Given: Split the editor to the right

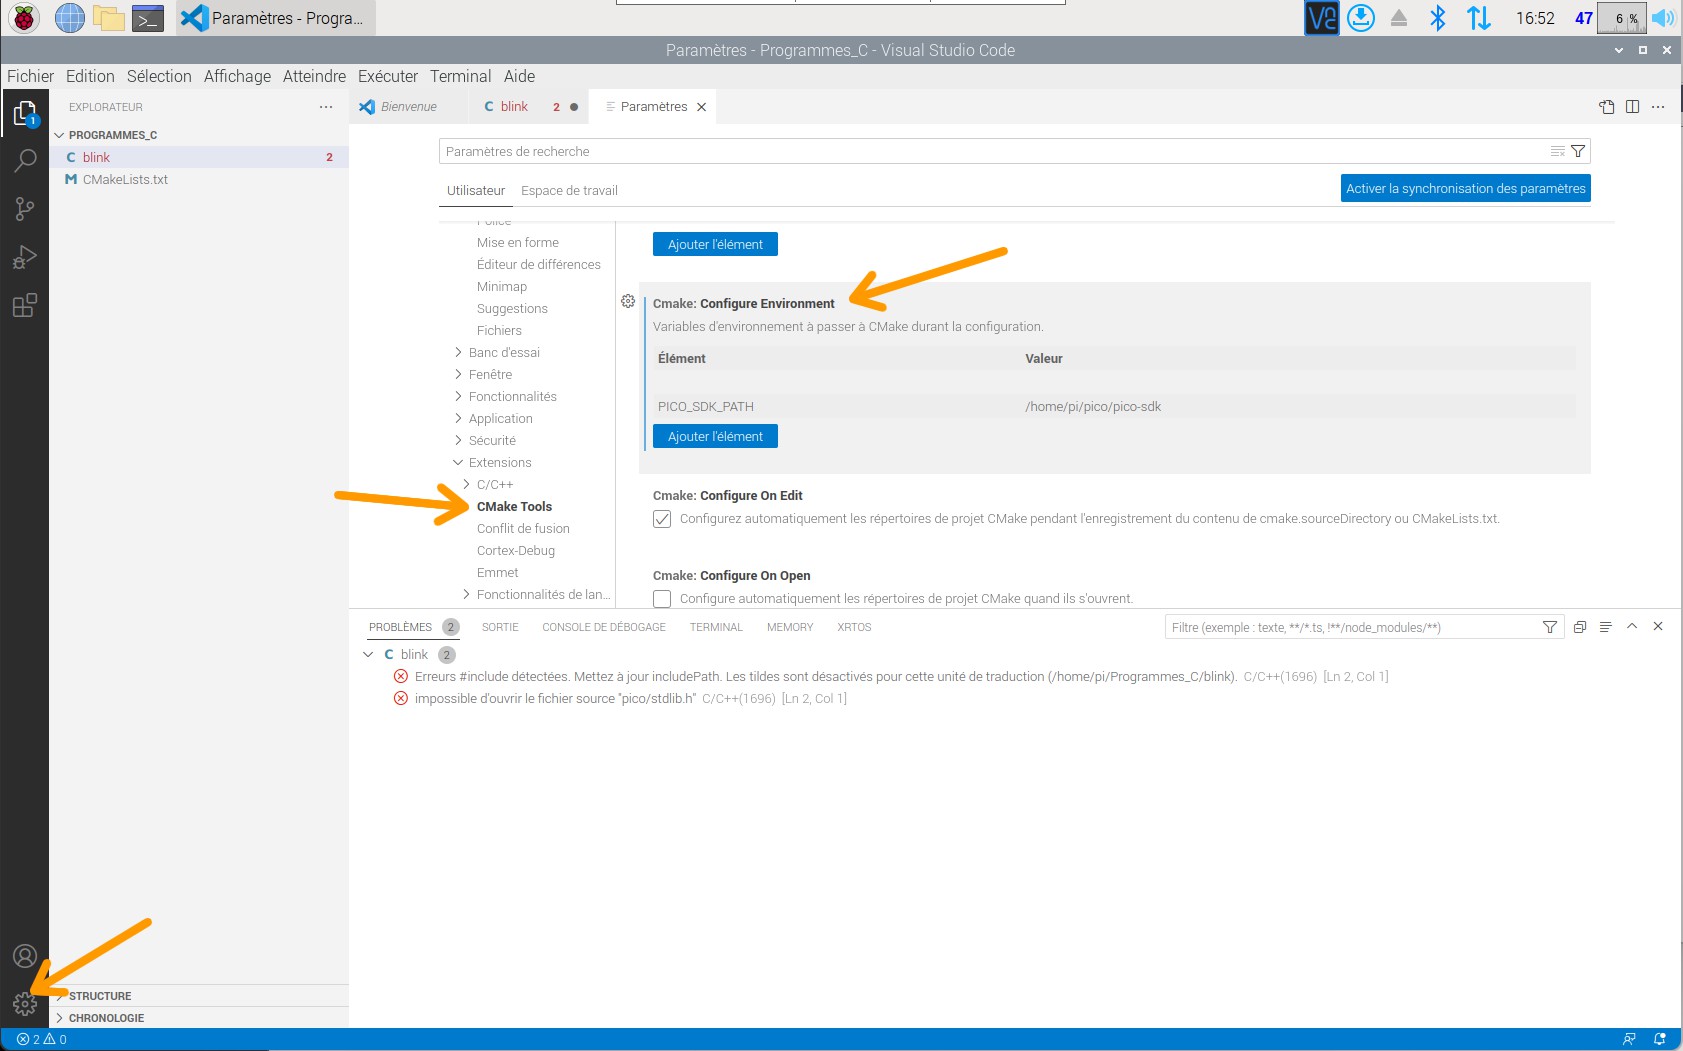Looking at the screenshot, I should click(1632, 107).
